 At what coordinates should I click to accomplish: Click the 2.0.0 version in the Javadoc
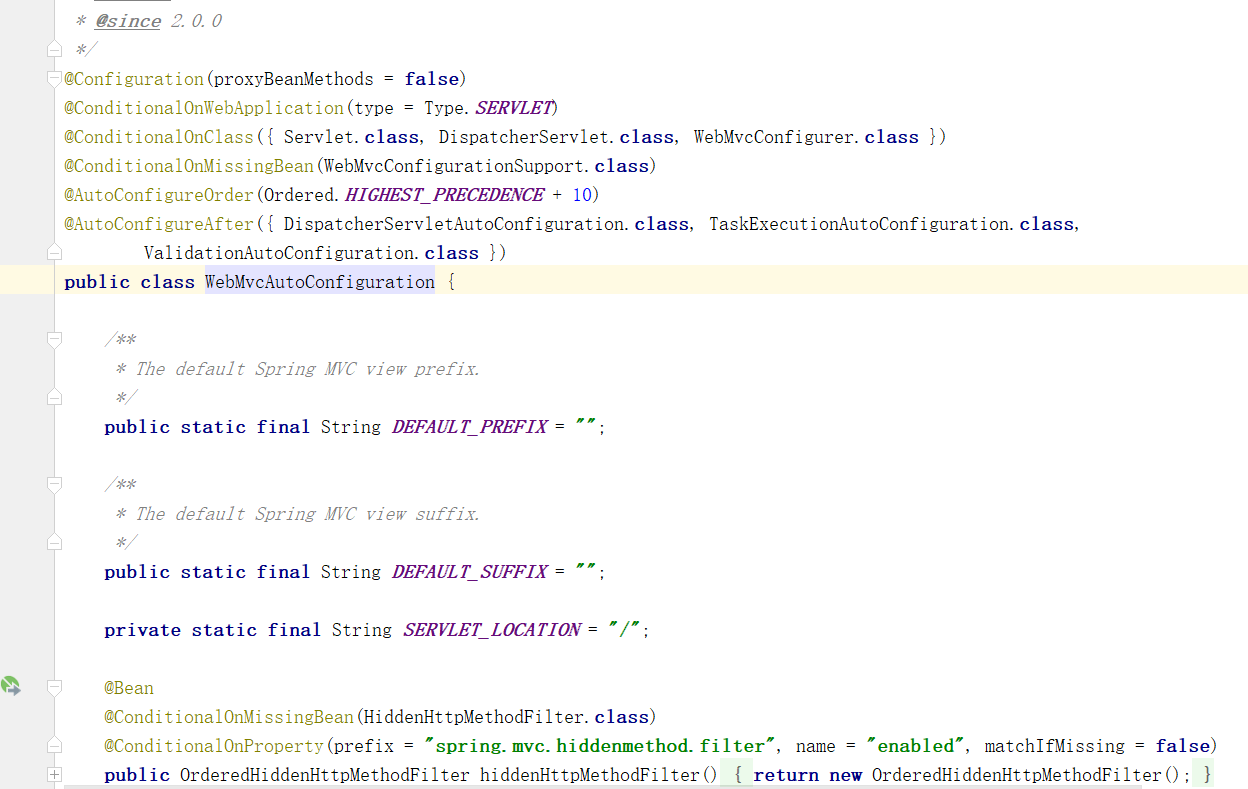point(196,21)
